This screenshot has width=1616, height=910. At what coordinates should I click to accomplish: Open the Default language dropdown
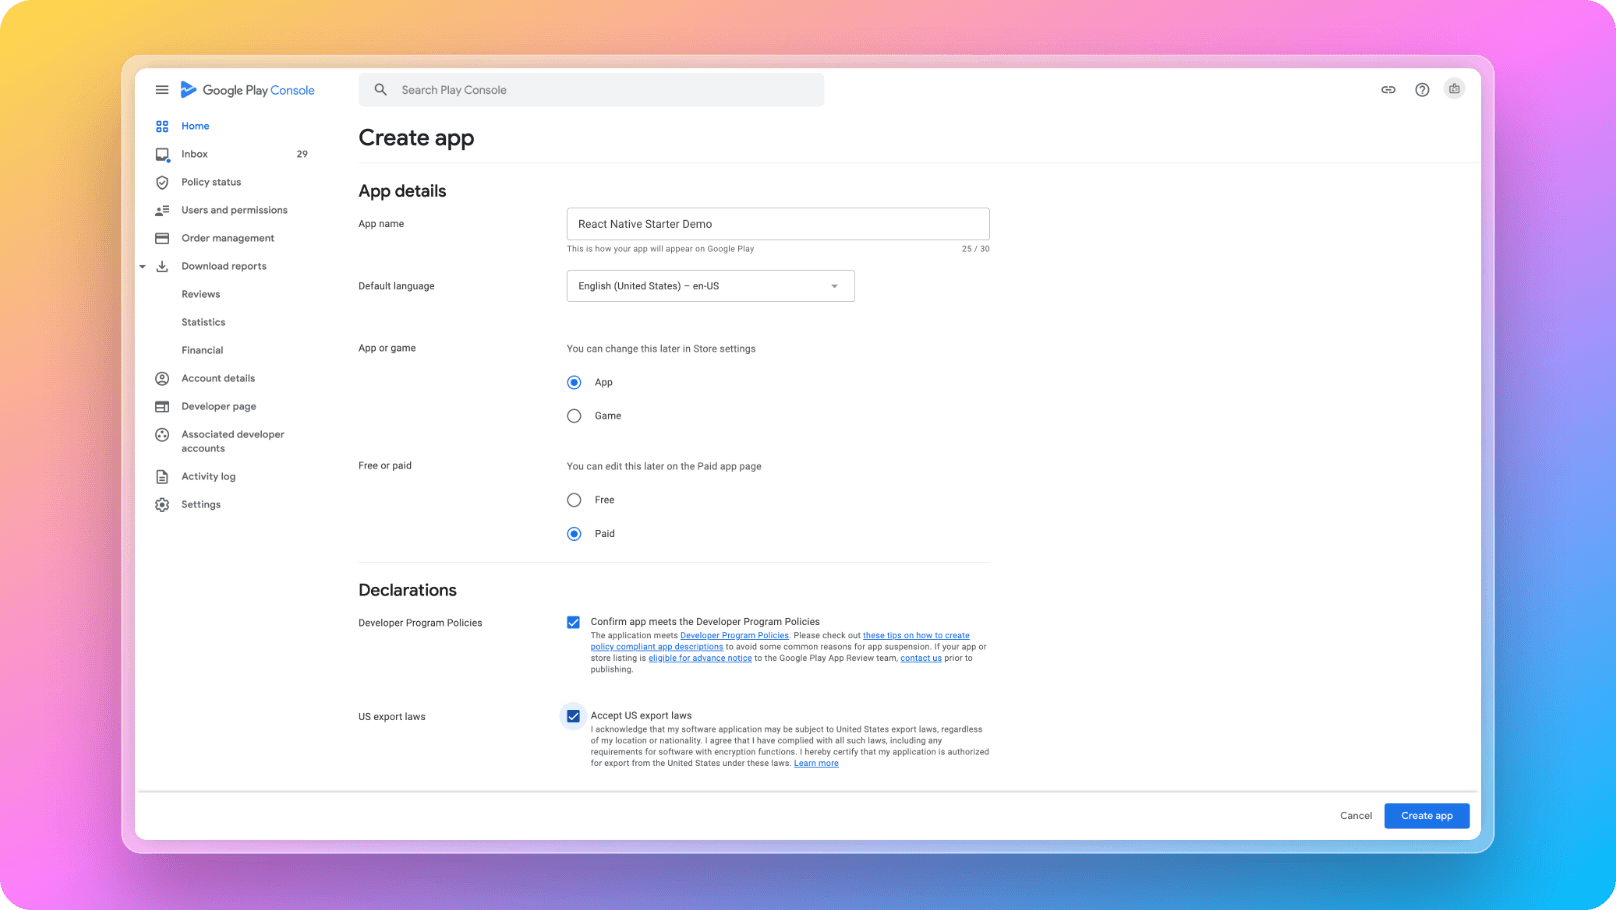pos(710,286)
